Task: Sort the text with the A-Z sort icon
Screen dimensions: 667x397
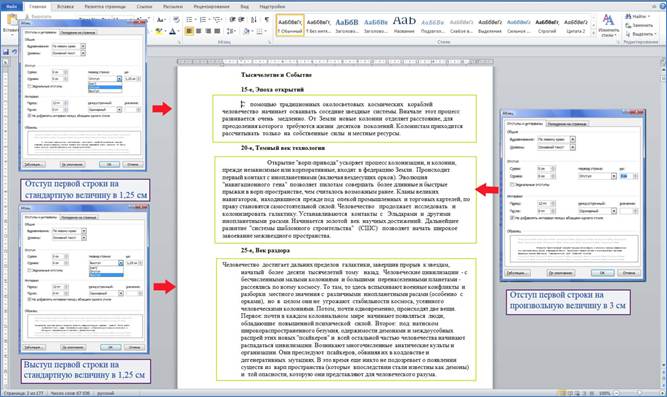Action: click(x=254, y=20)
